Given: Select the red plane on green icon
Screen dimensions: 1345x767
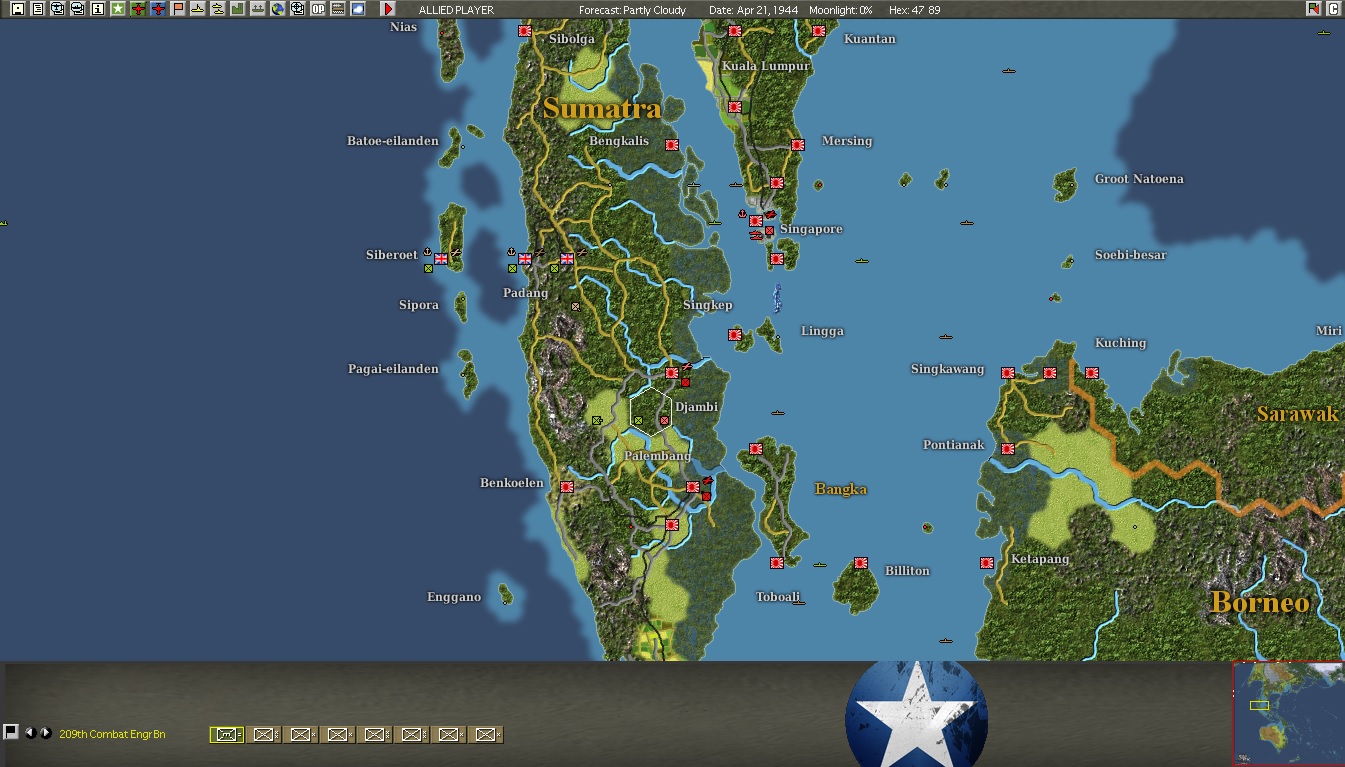Looking at the screenshot, I should click(138, 9).
